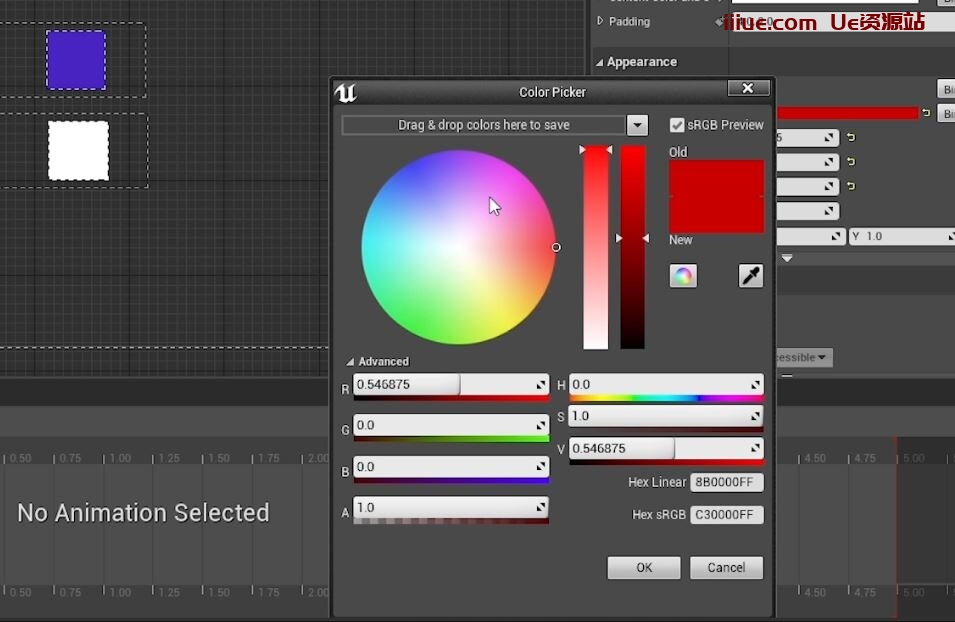Toggle the color wheel/spectrum mode button

[x=683, y=276]
